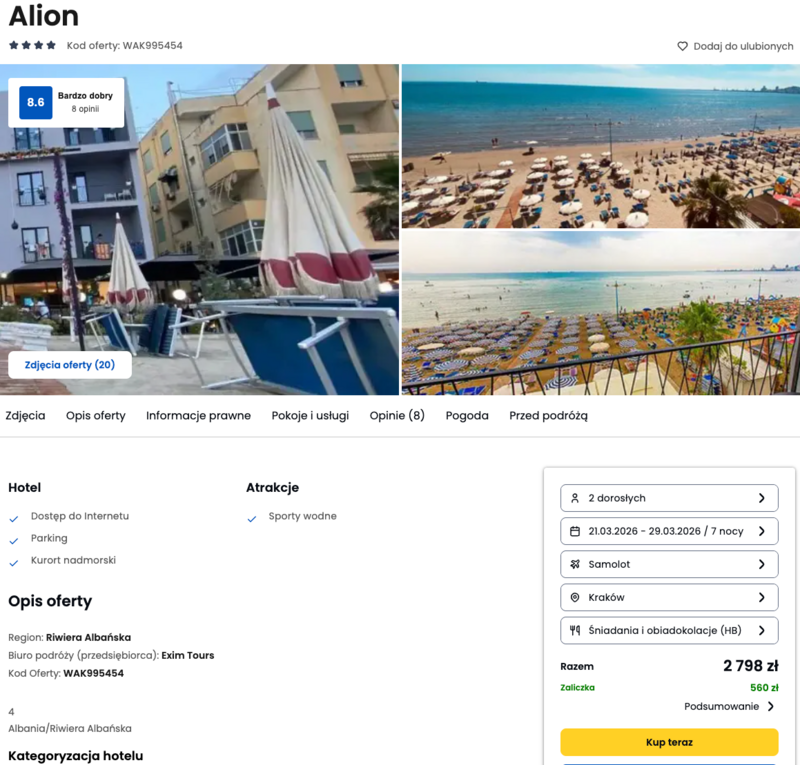
Task: Click the location pin icon beside Kraków
Action: point(574,597)
